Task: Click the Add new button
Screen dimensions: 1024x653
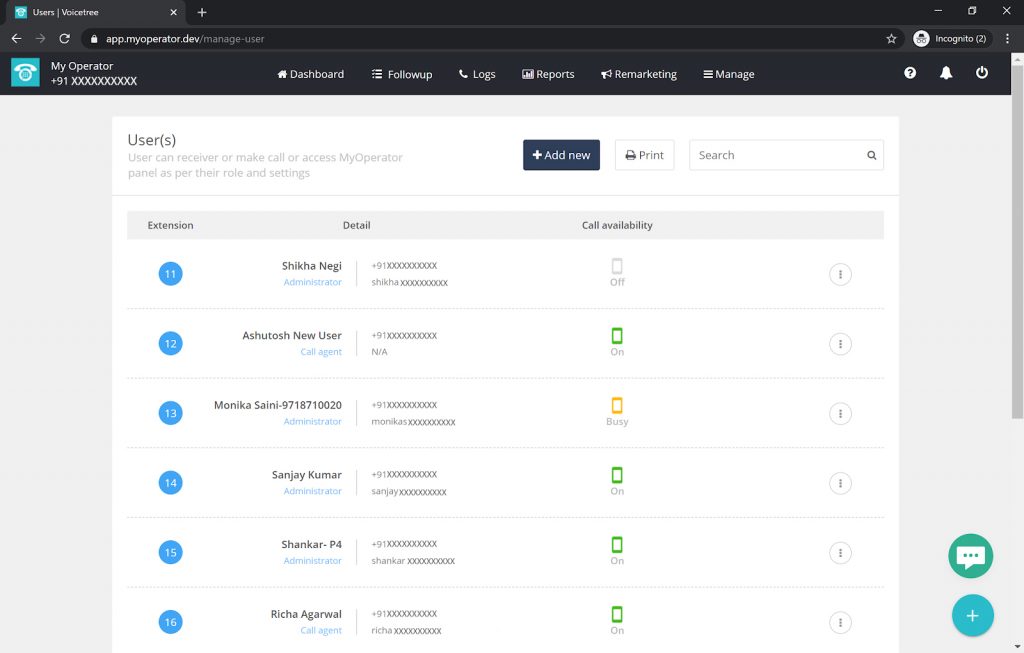Action: click(561, 155)
